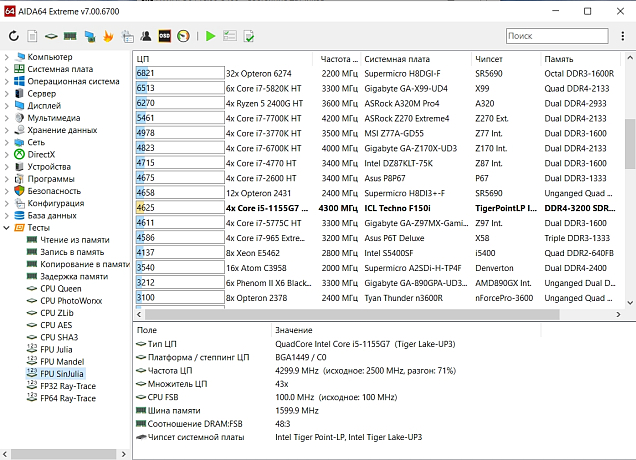Click the Чипсет column header
Screen dimensions: 636x460
tap(490, 58)
